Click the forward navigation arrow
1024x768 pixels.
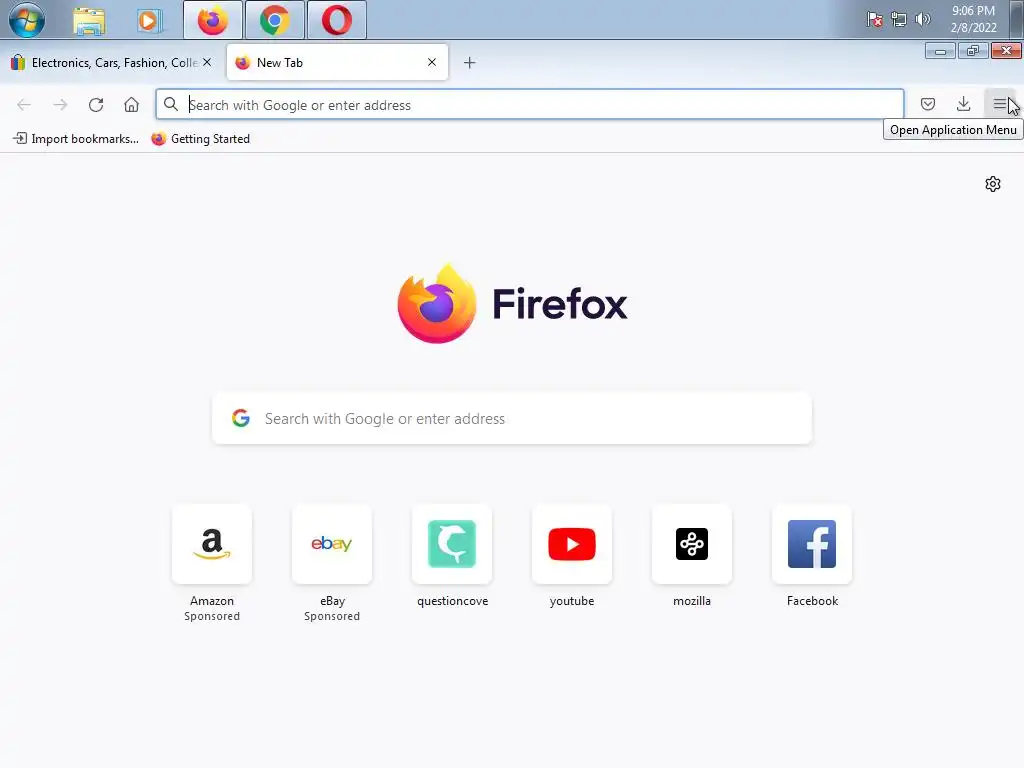tap(60, 104)
